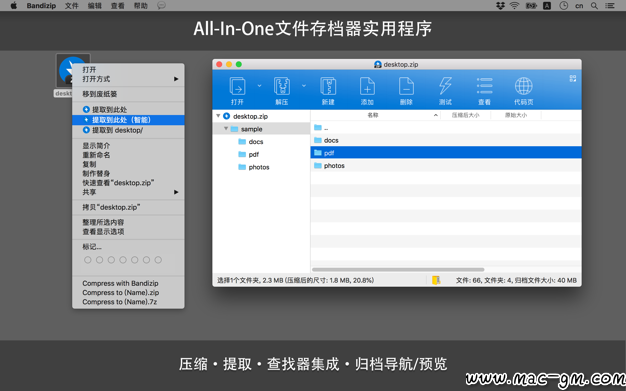Click the last tag color circle
Image resolution: width=626 pixels, height=391 pixels.
(x=158, y=260)
